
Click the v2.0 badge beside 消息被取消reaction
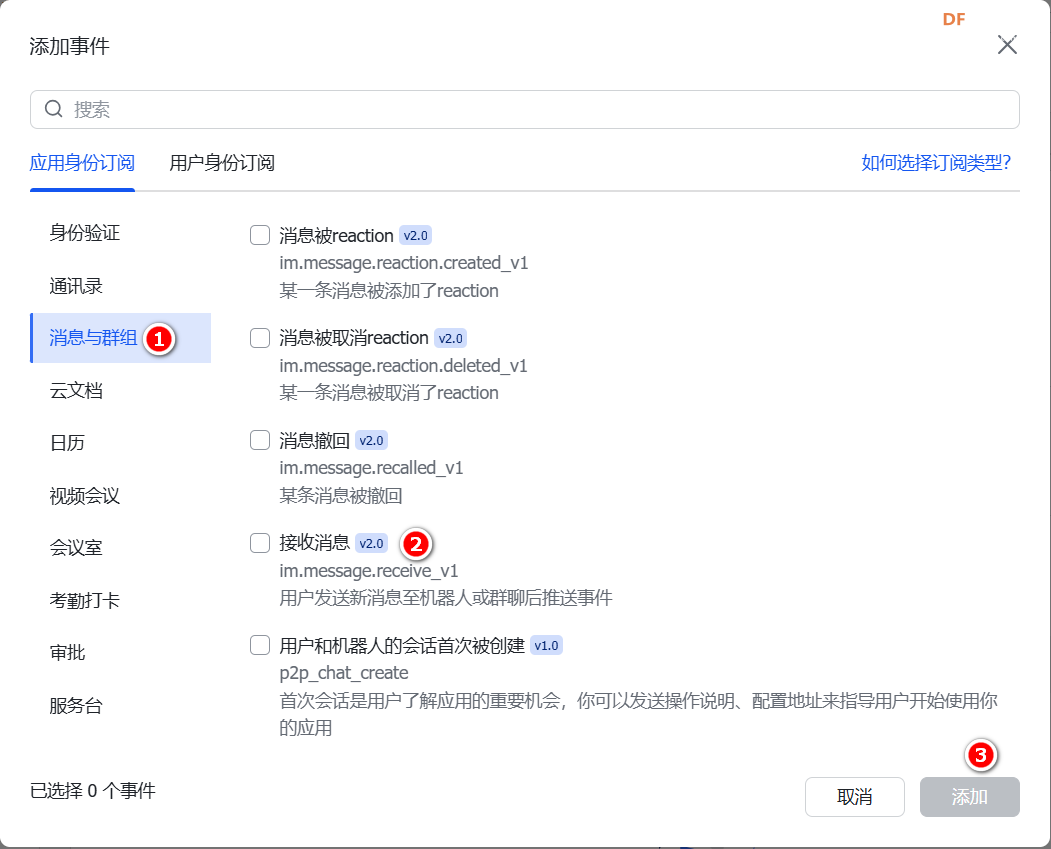point(450,338)
